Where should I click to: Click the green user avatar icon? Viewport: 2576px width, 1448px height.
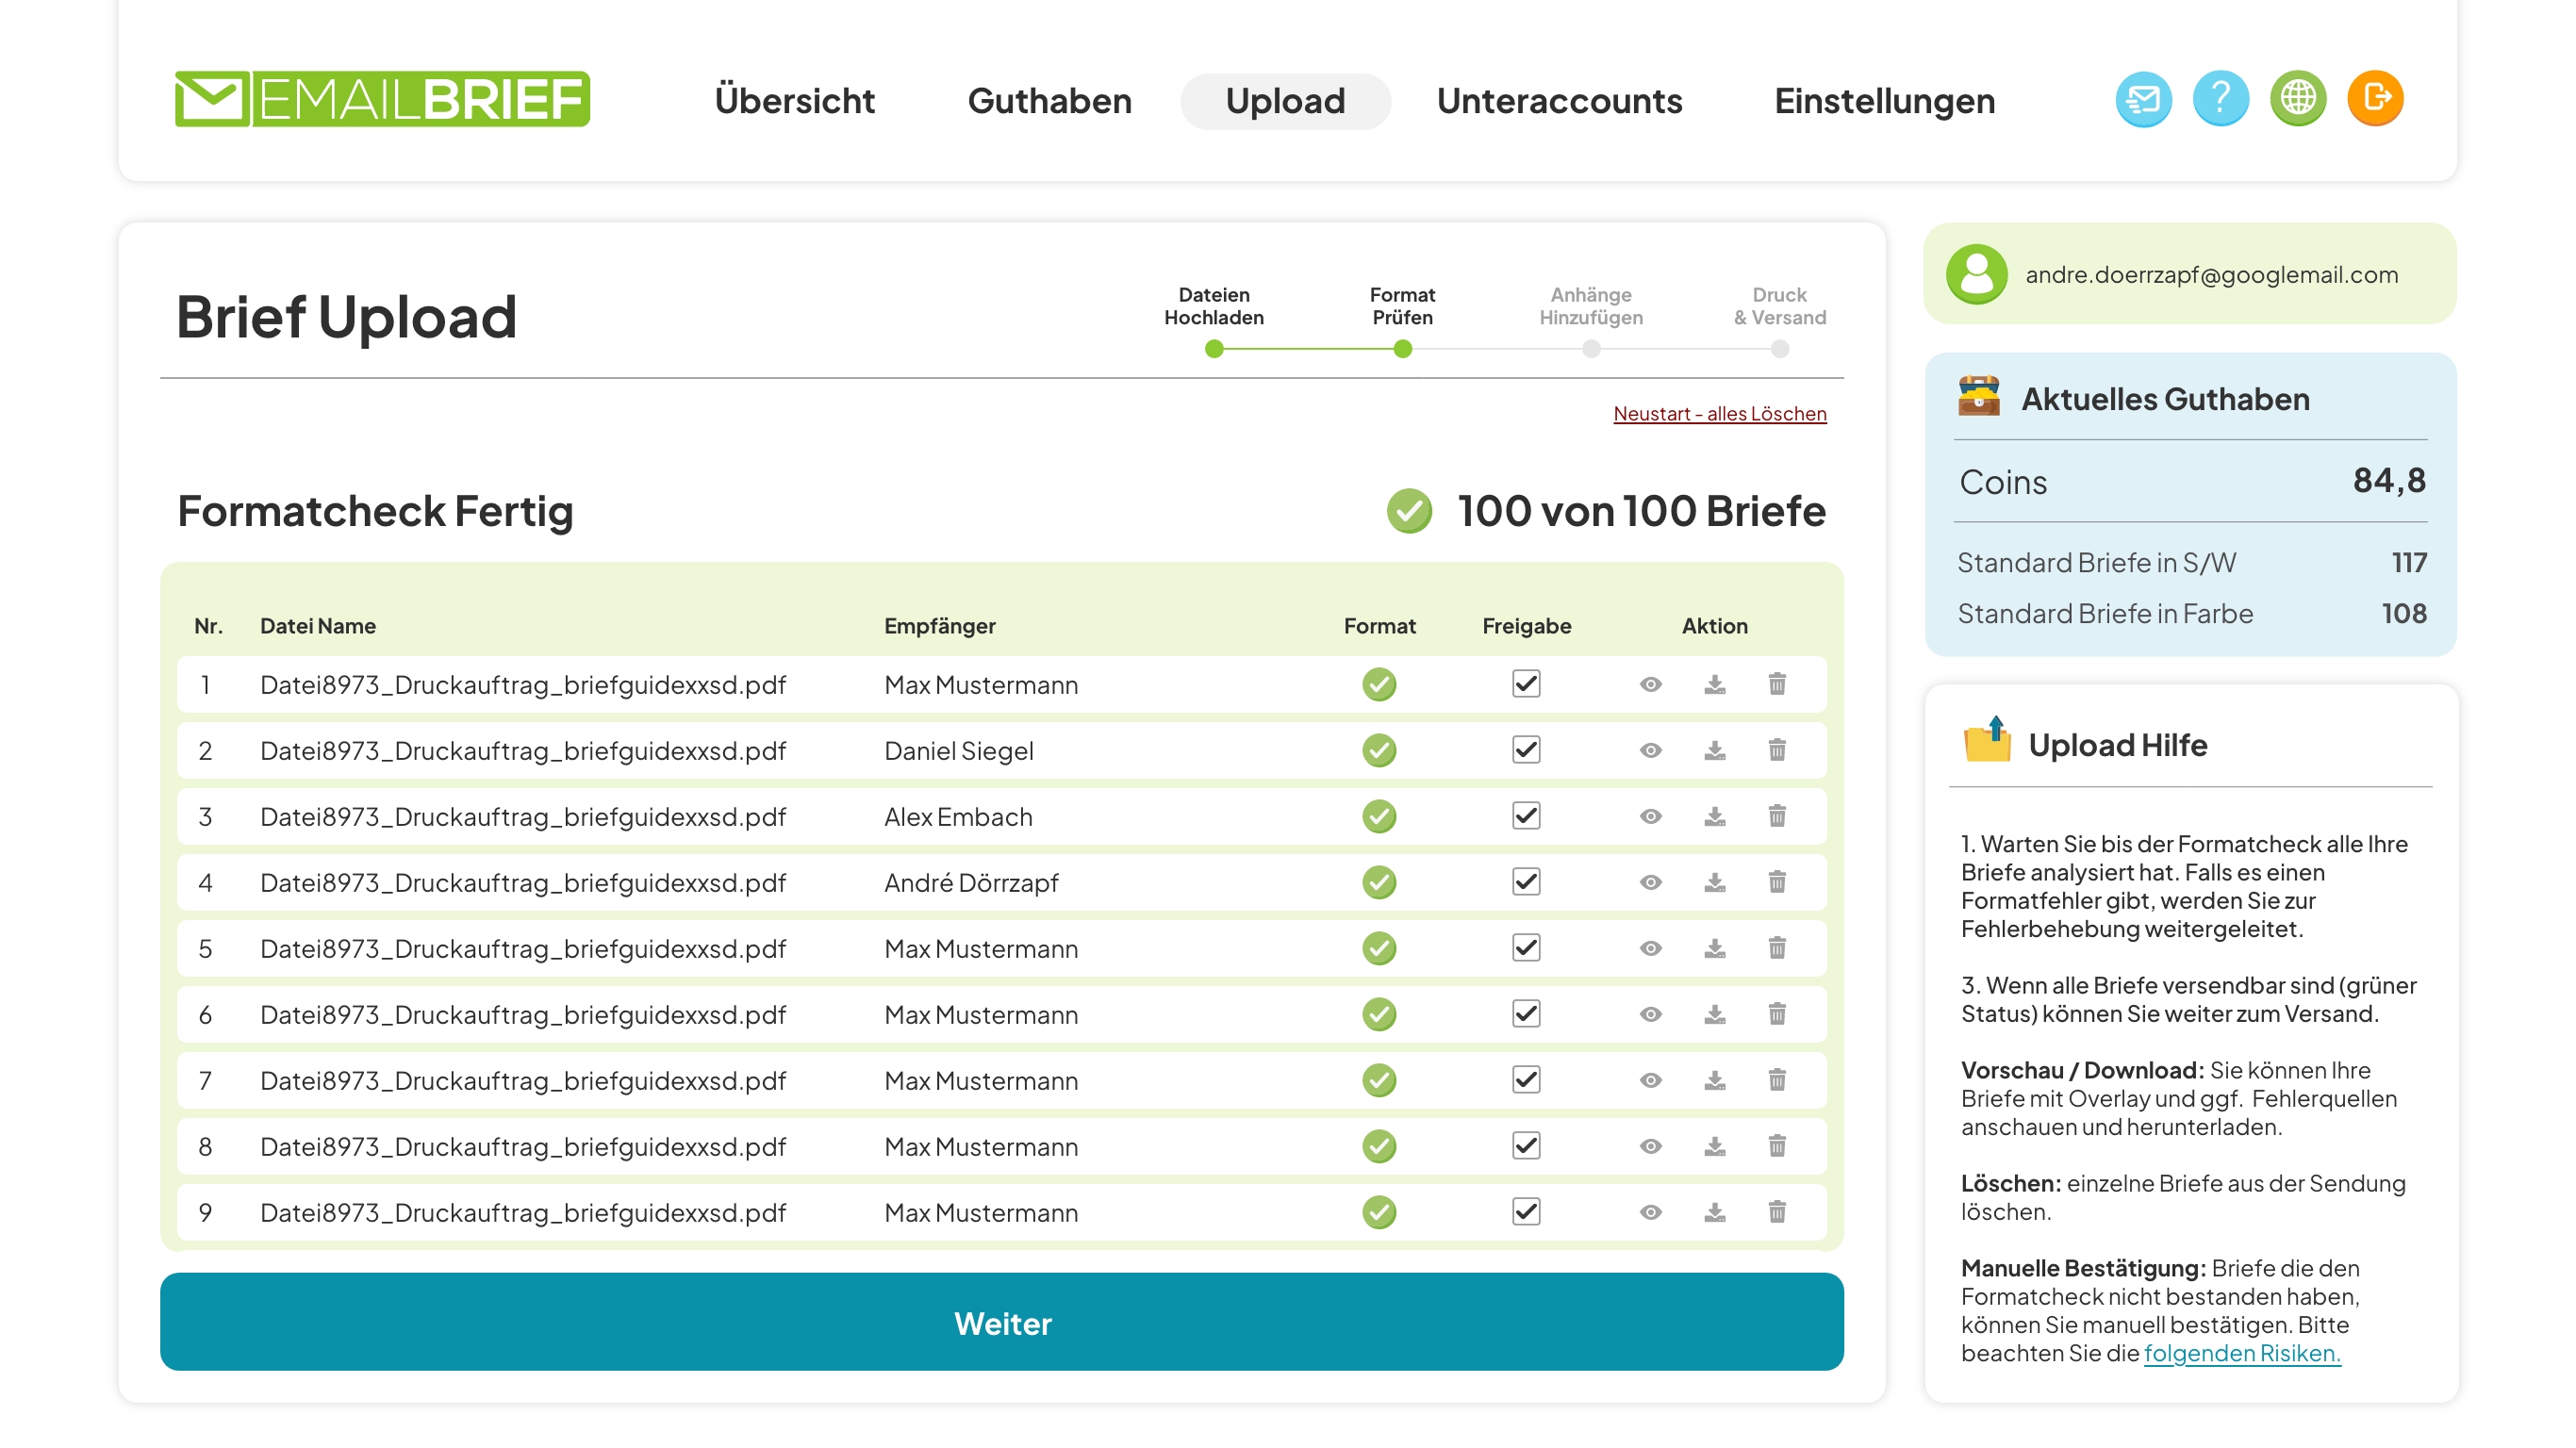[x=1976, y=274]
